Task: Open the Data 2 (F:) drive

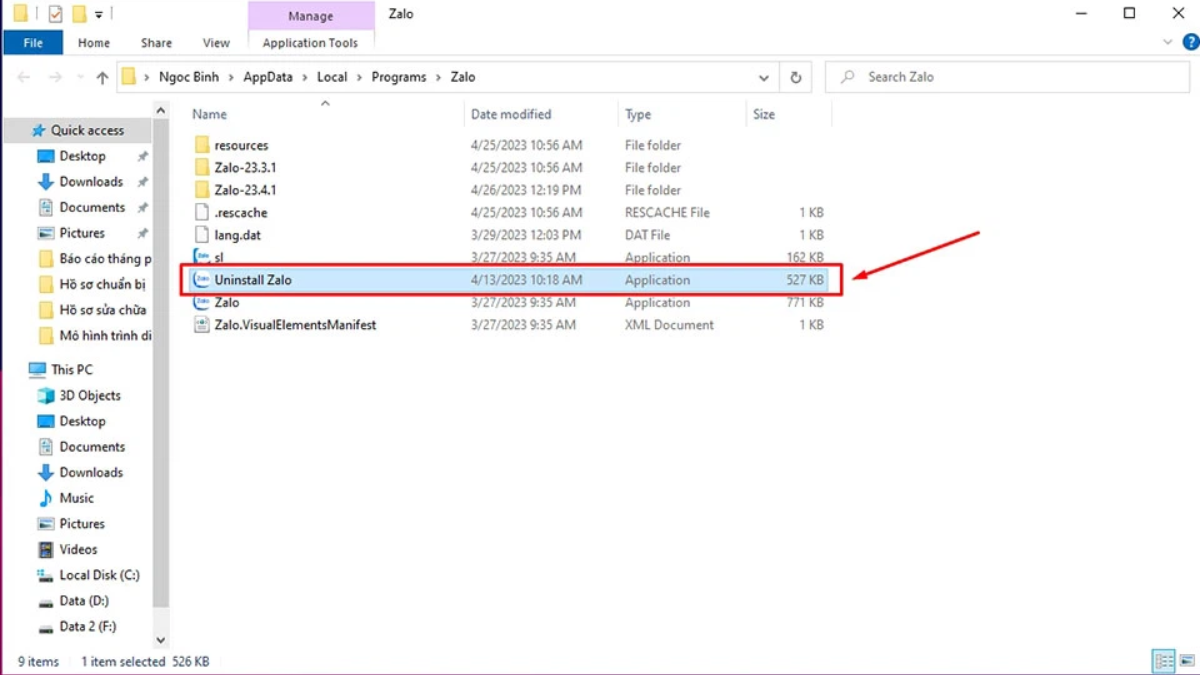Action: click(88, 626)
